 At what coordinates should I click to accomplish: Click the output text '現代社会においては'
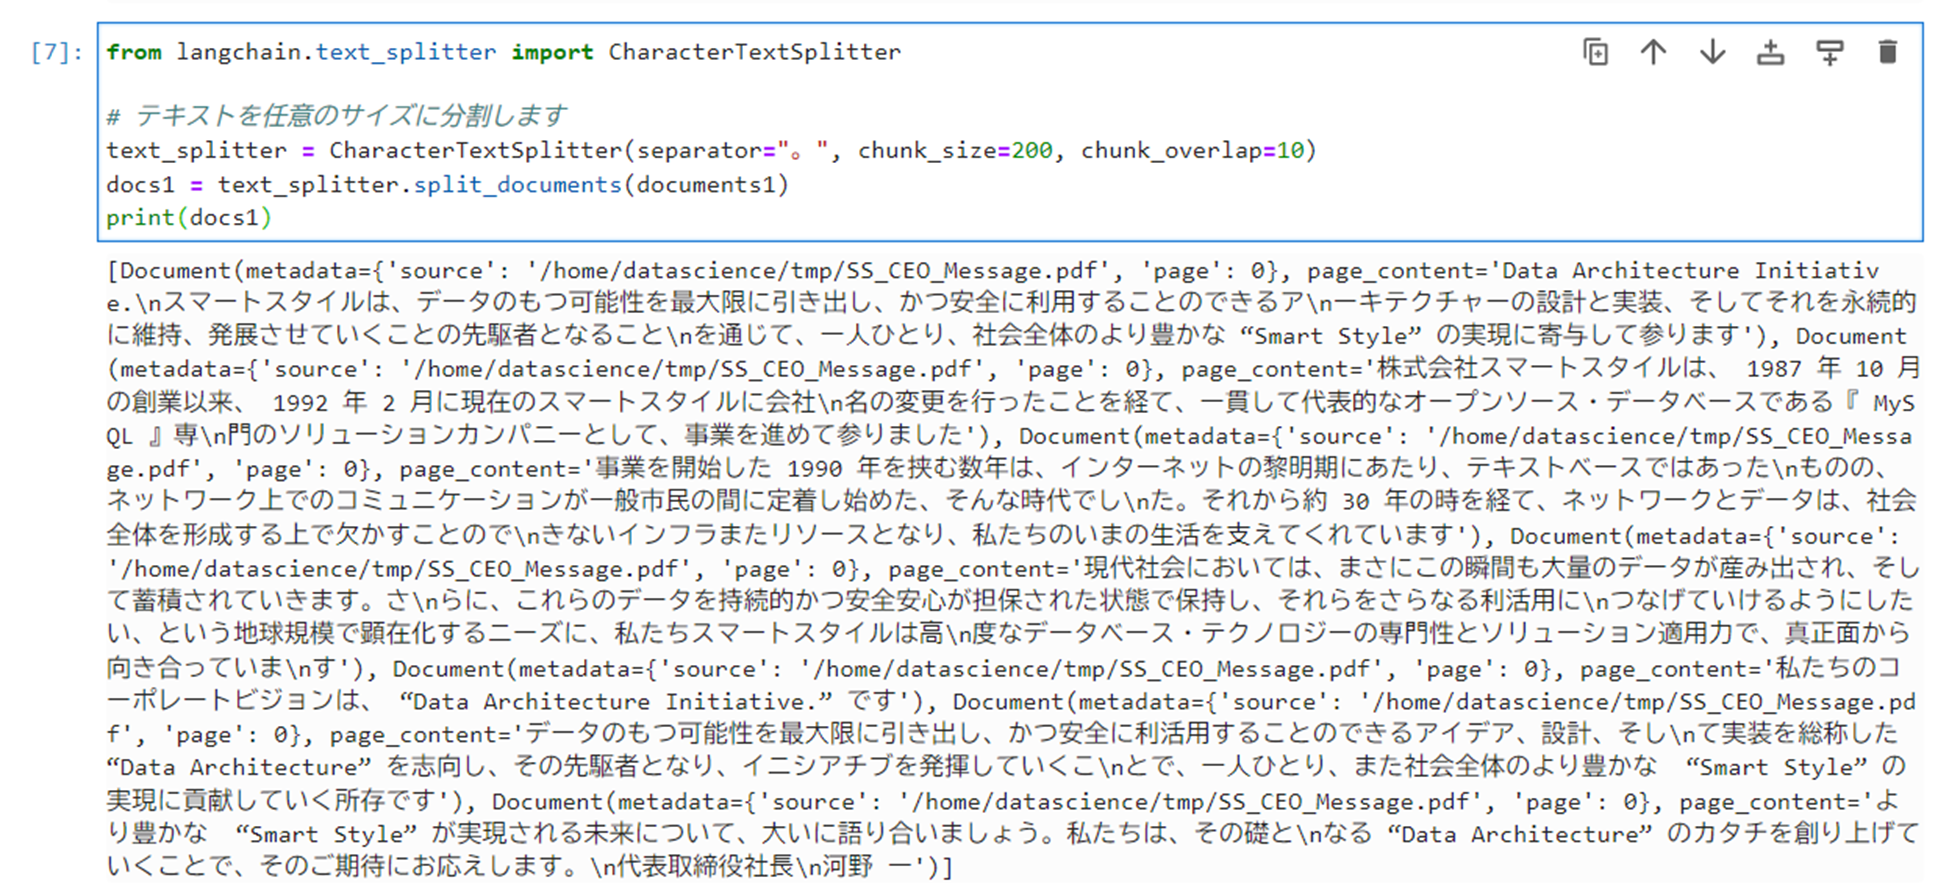pos(1197,568)
